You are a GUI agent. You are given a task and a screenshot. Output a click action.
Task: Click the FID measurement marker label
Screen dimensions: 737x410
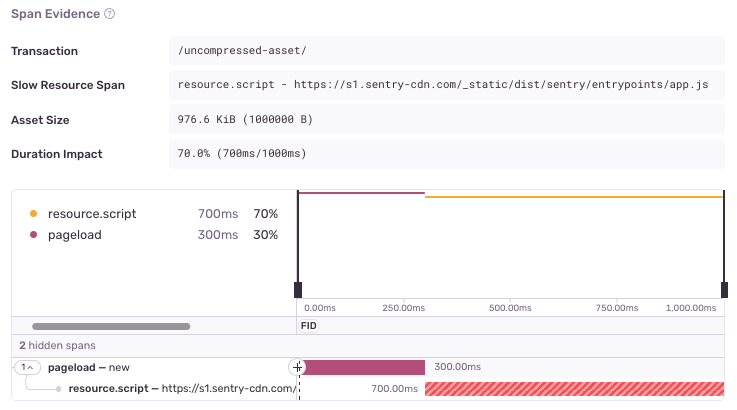pyautogui.click(x=310, y=327)
